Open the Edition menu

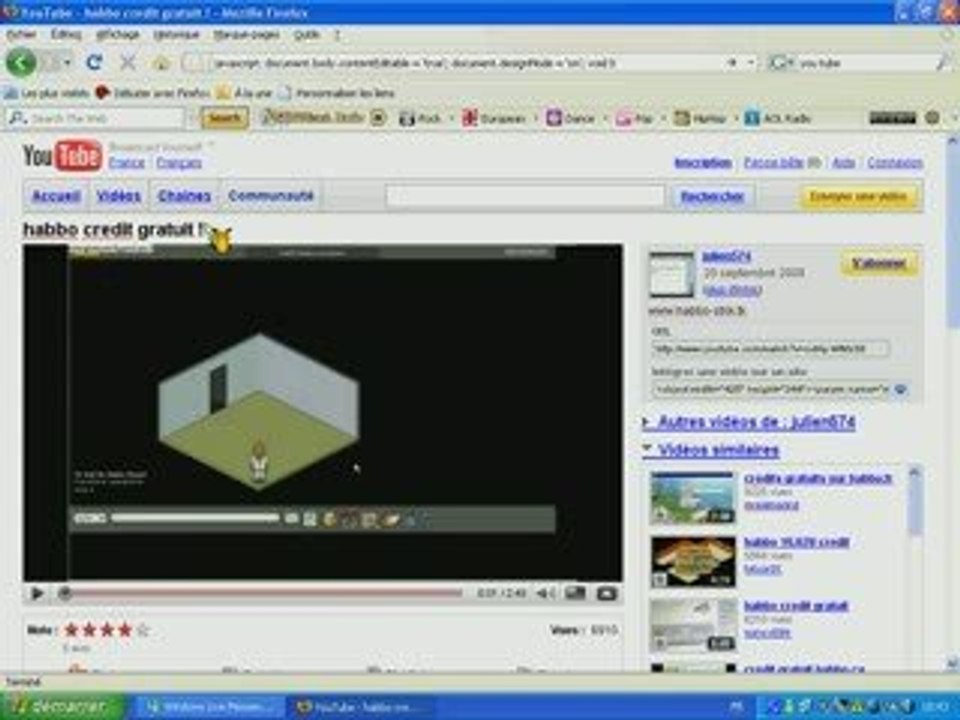tap(66, 34)
